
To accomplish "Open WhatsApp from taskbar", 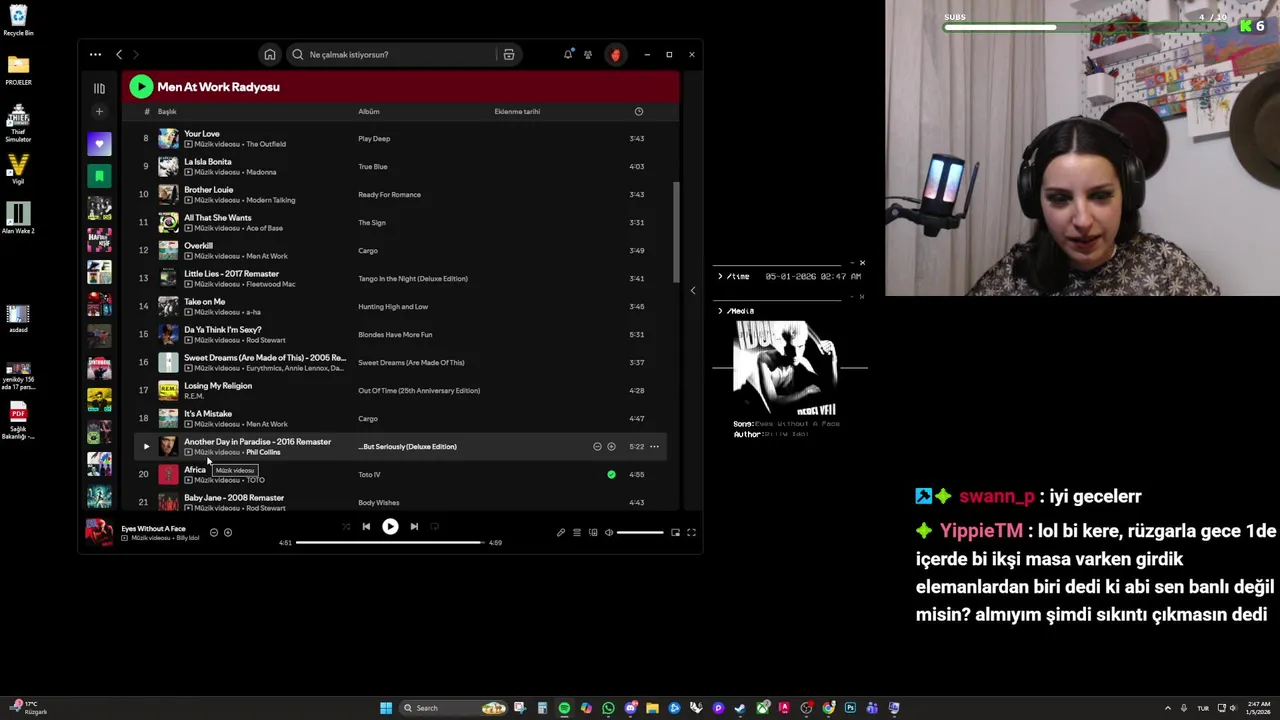I will [x=608, y=708].
